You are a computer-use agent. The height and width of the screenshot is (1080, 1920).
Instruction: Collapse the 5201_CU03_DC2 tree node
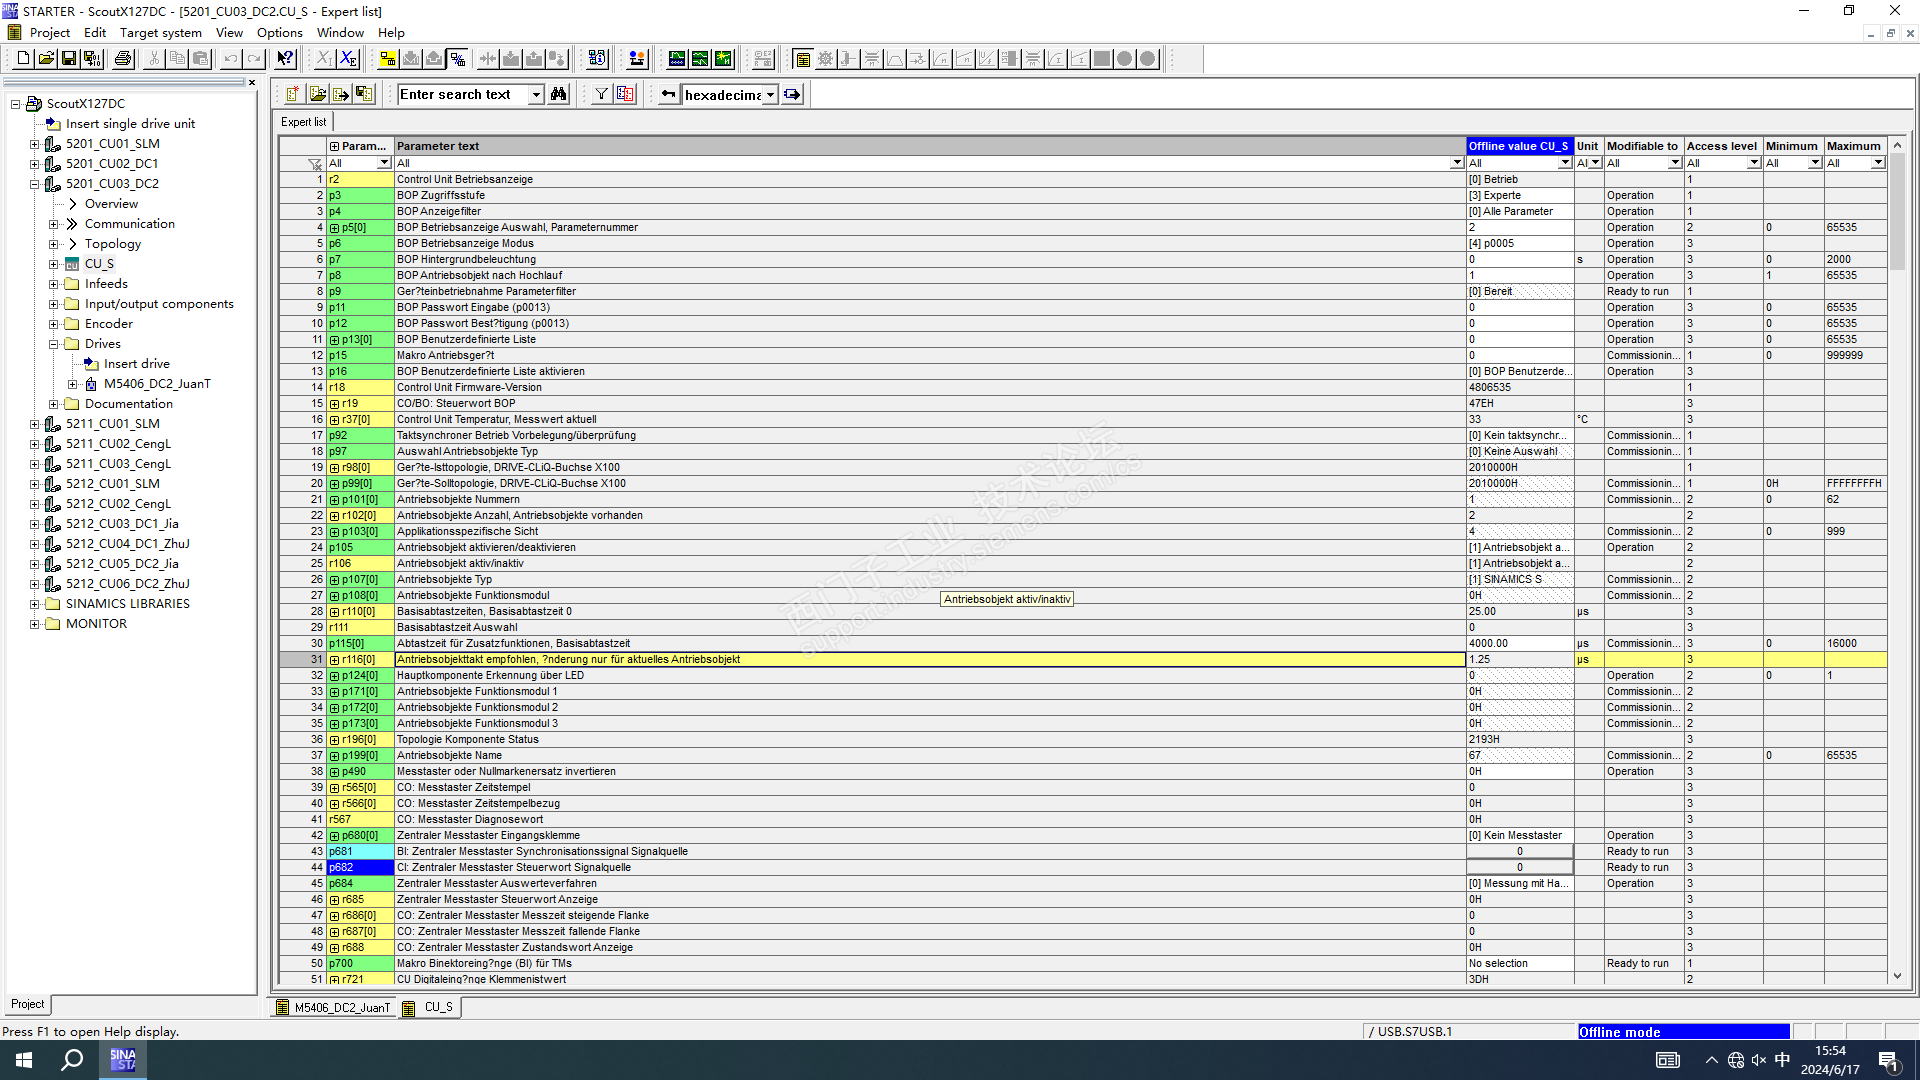[x=34, y=184]
